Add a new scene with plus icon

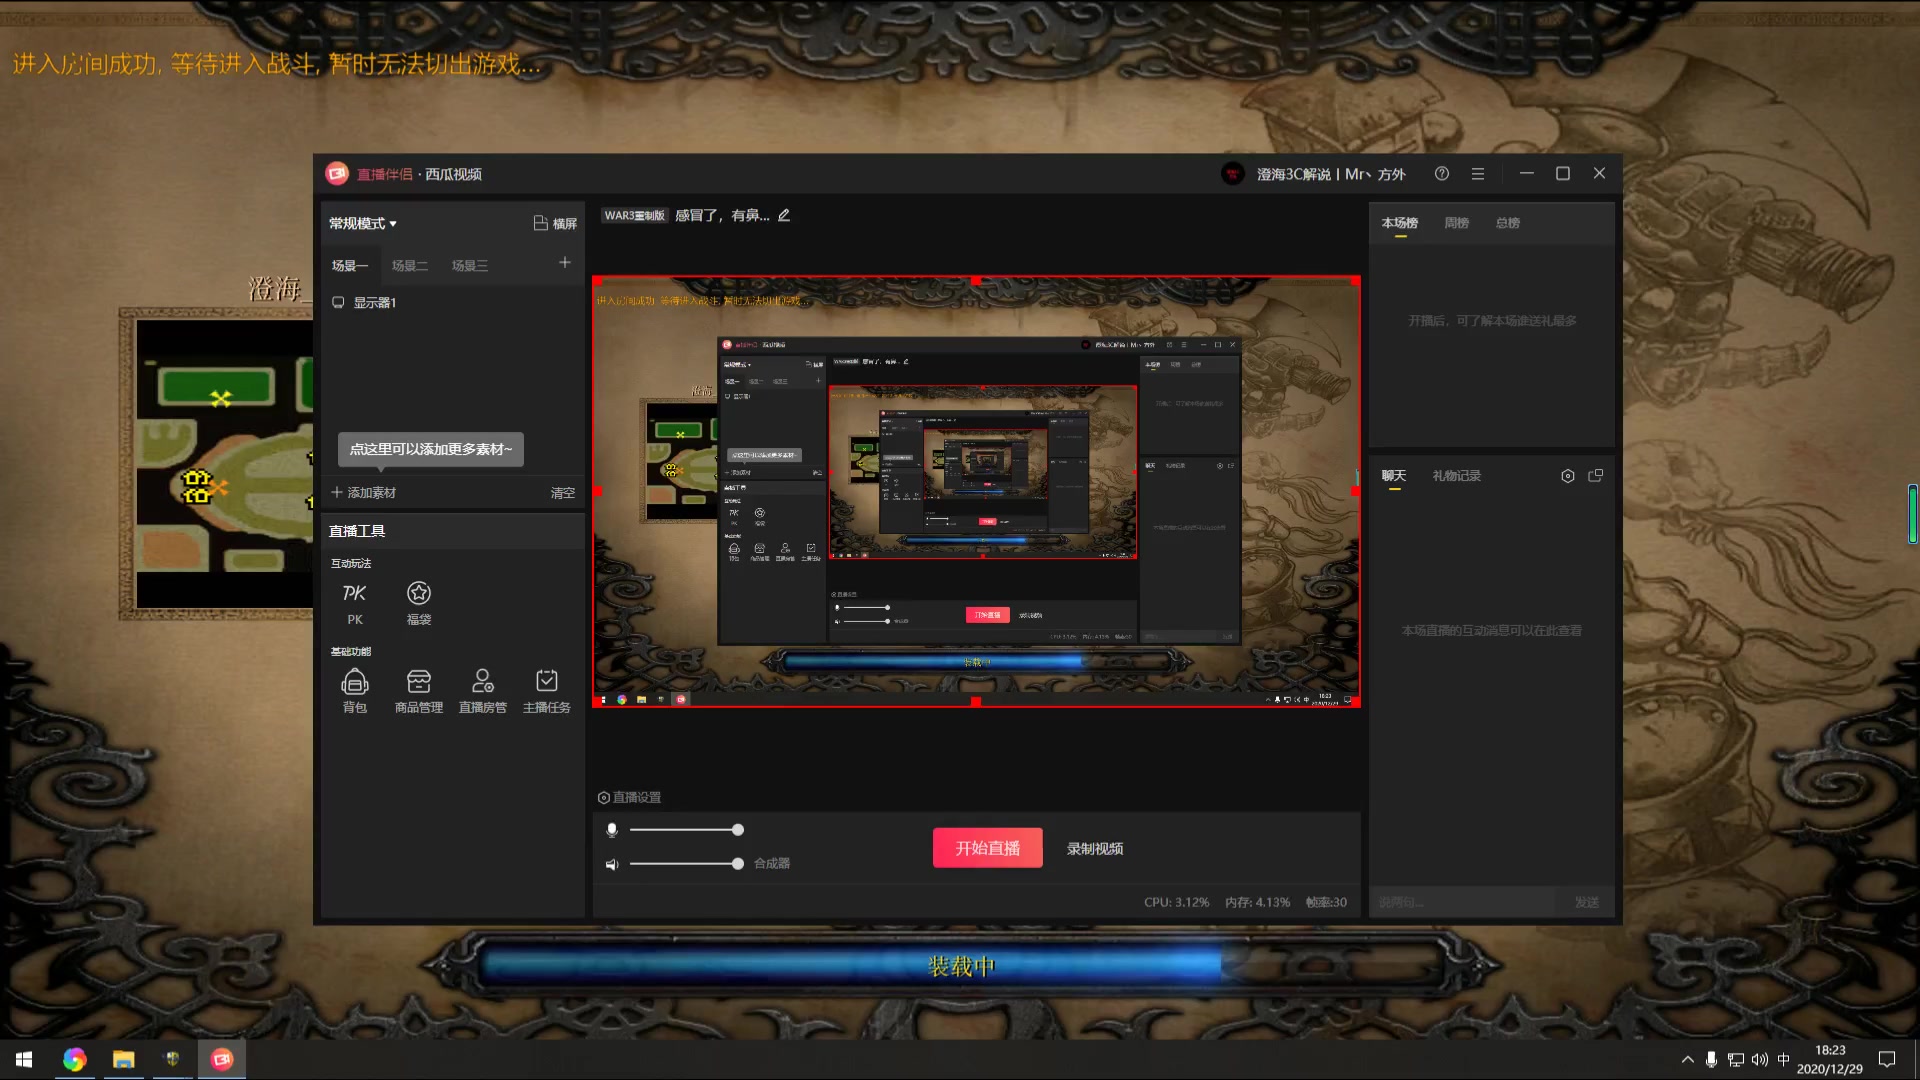(x=564, y=263)
